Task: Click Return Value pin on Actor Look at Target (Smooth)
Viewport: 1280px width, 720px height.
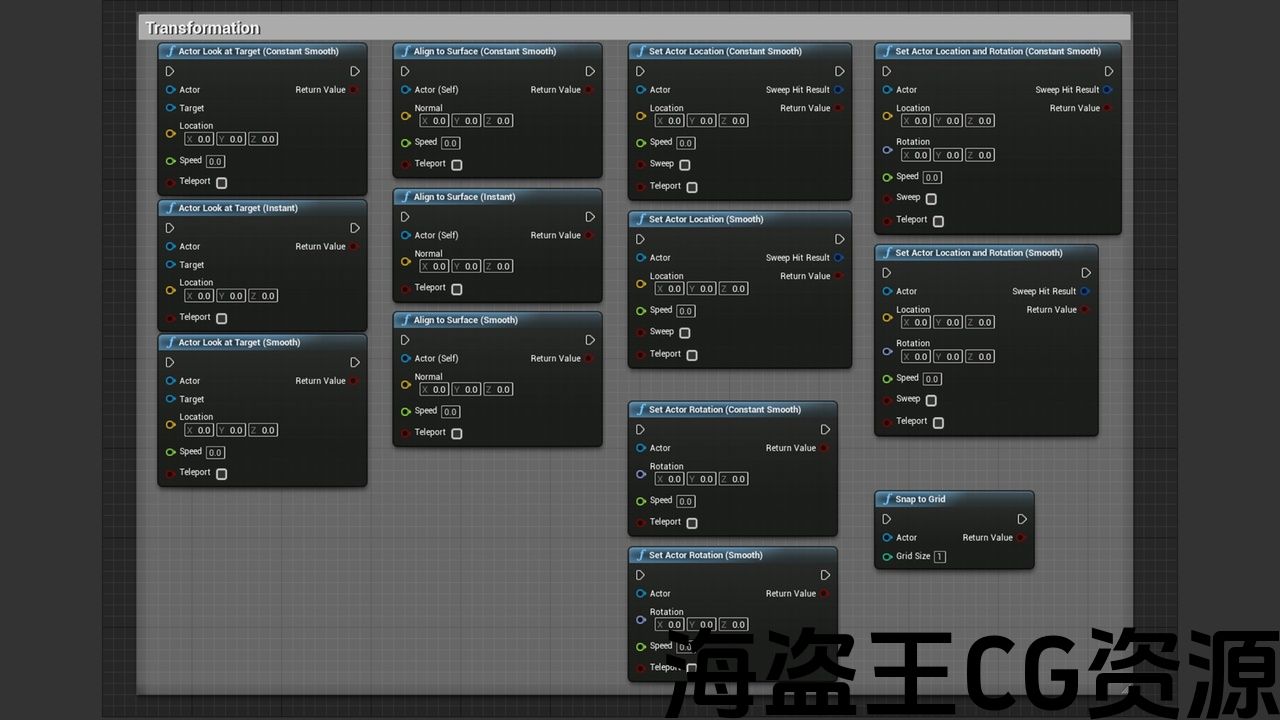Action: point(354,381)
